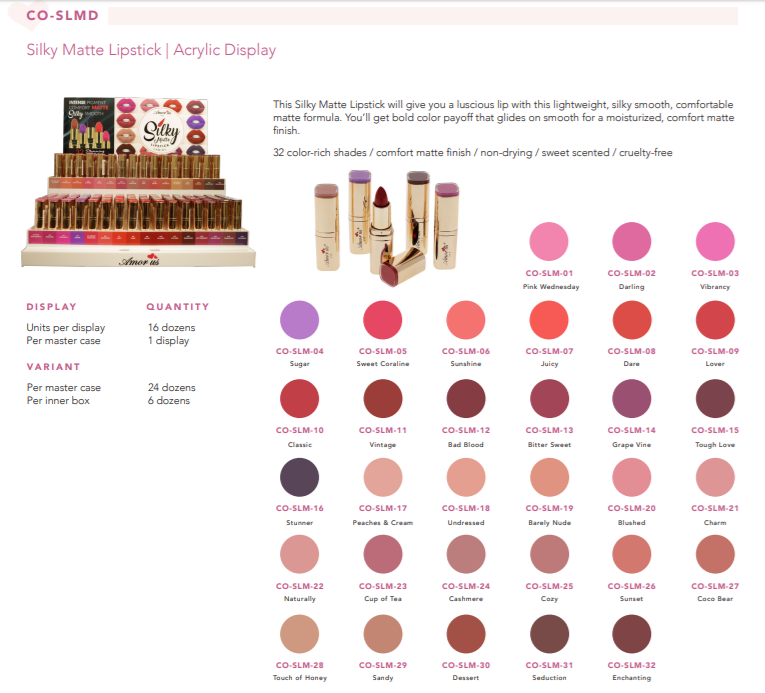
Task: Click the 'Pink Wednesday' shade name
Action: click(551, 287)
